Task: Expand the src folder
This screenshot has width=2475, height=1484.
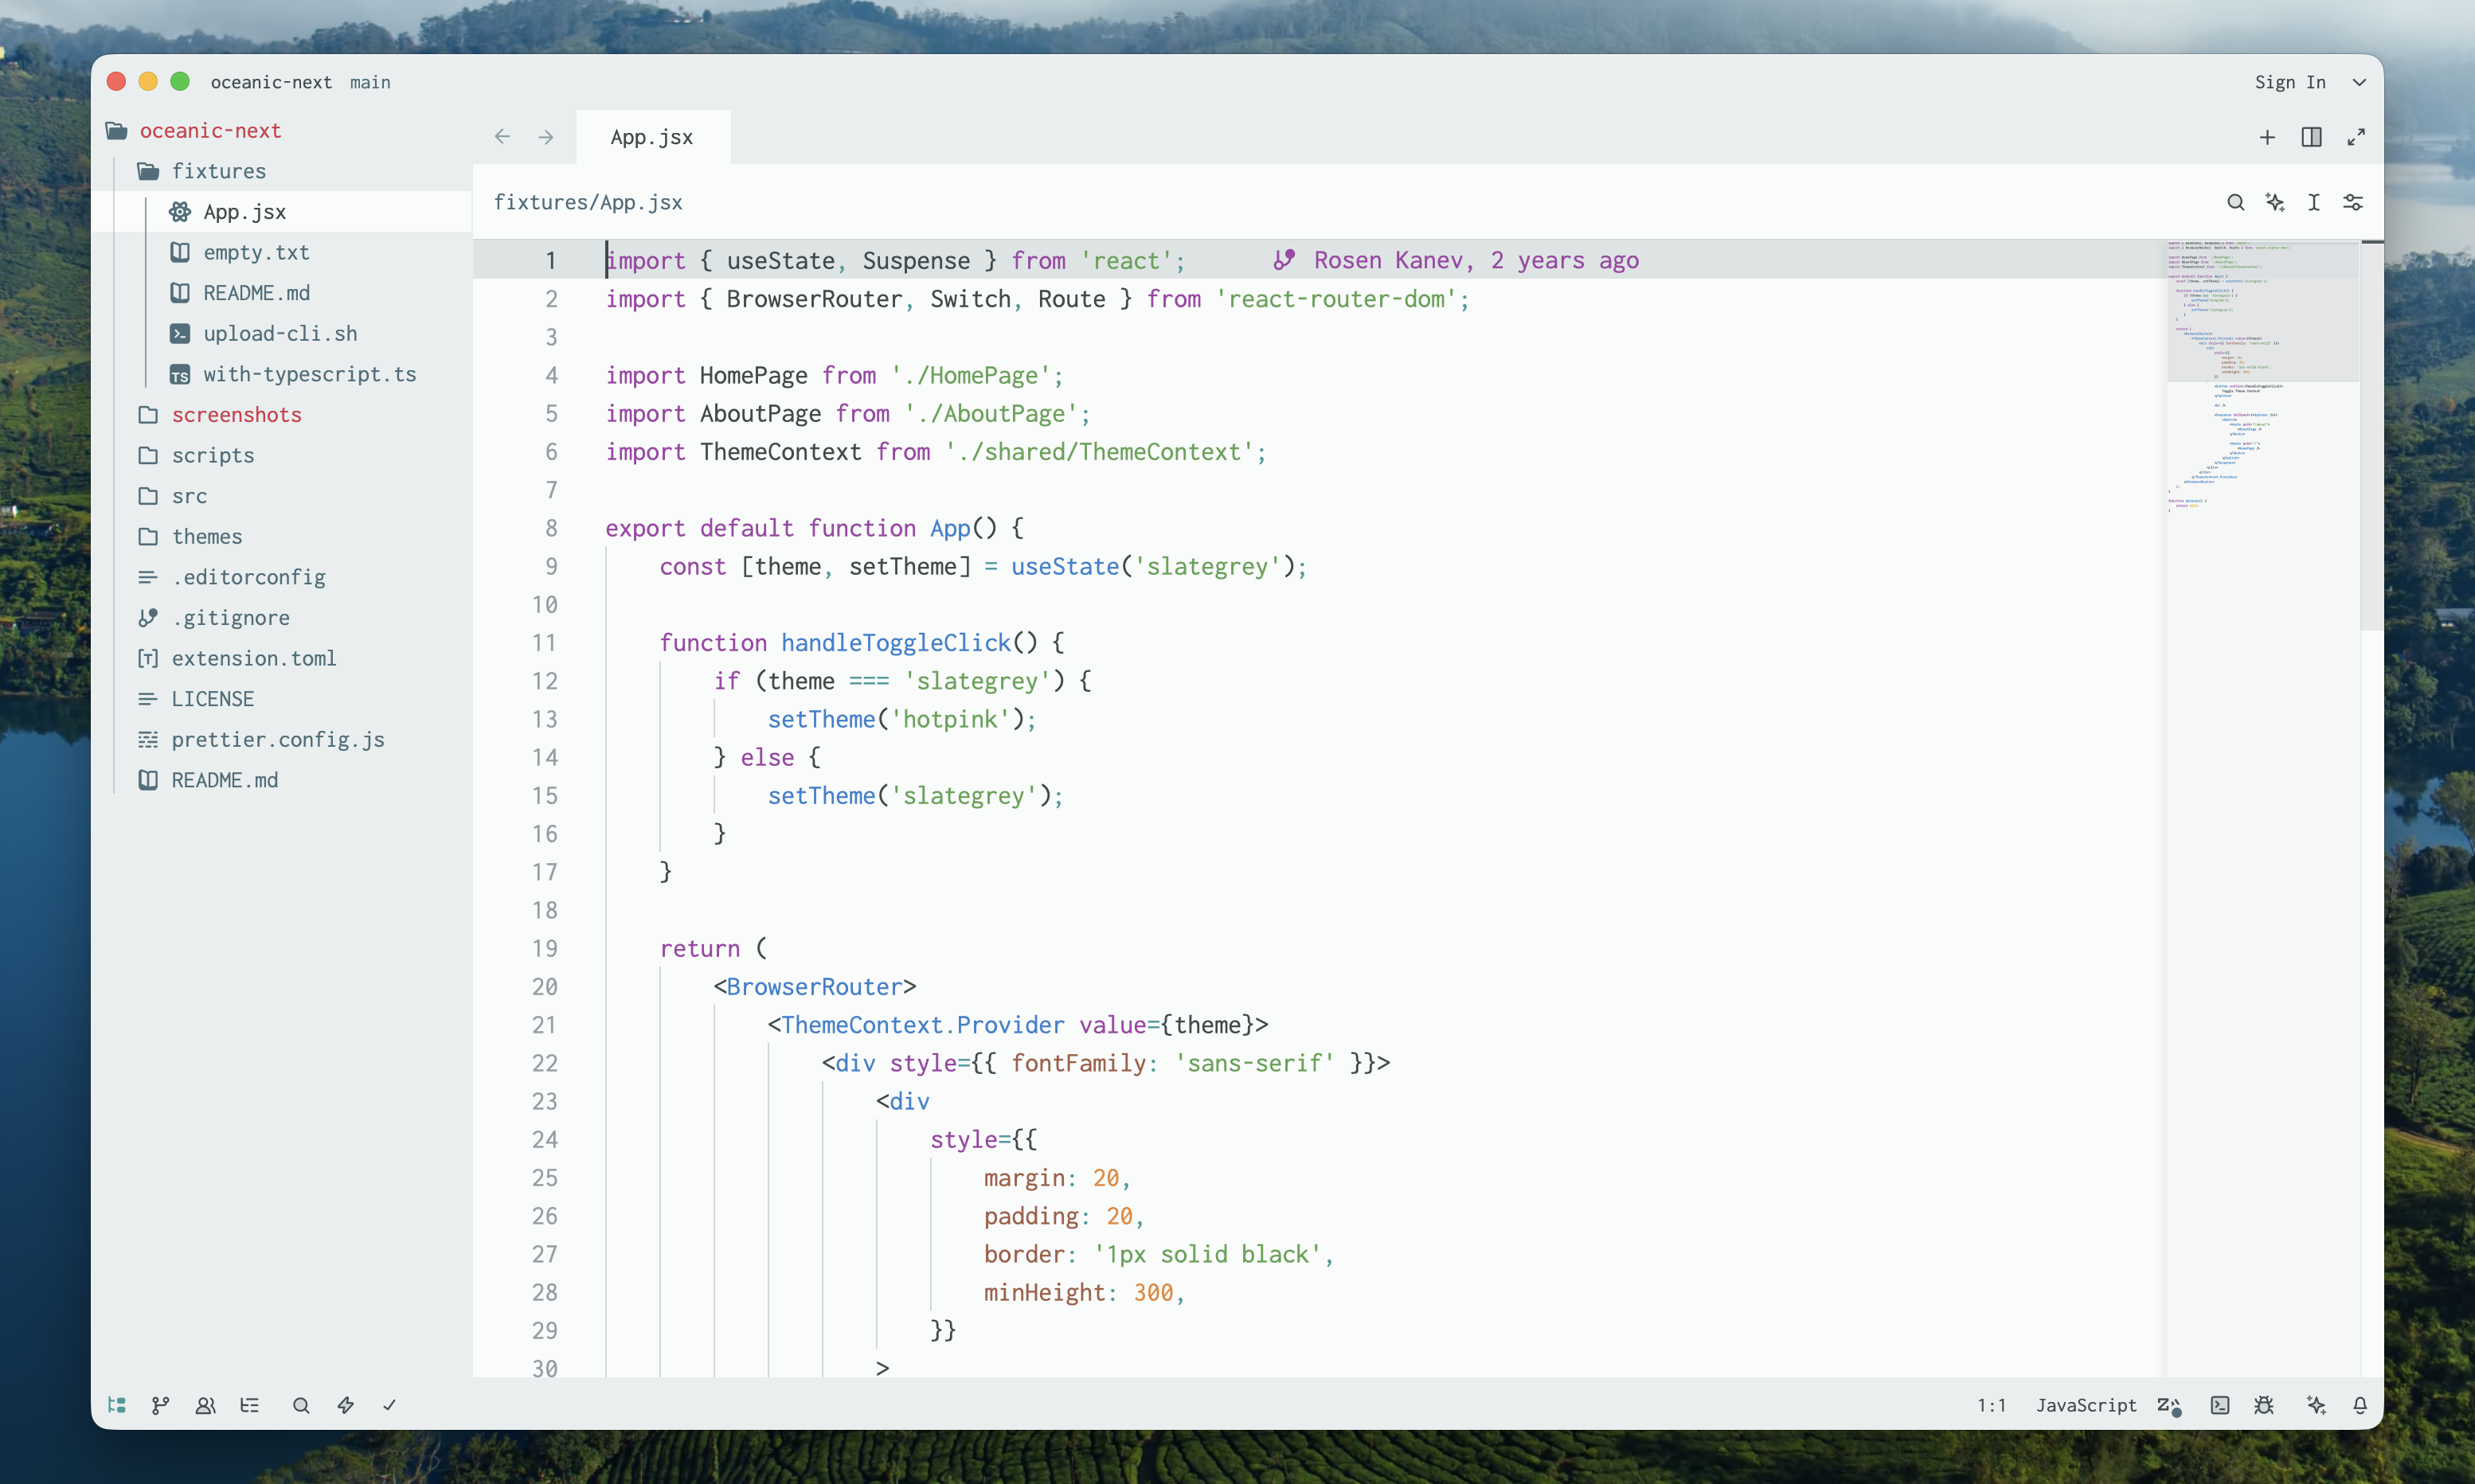Action: [281, 496]
